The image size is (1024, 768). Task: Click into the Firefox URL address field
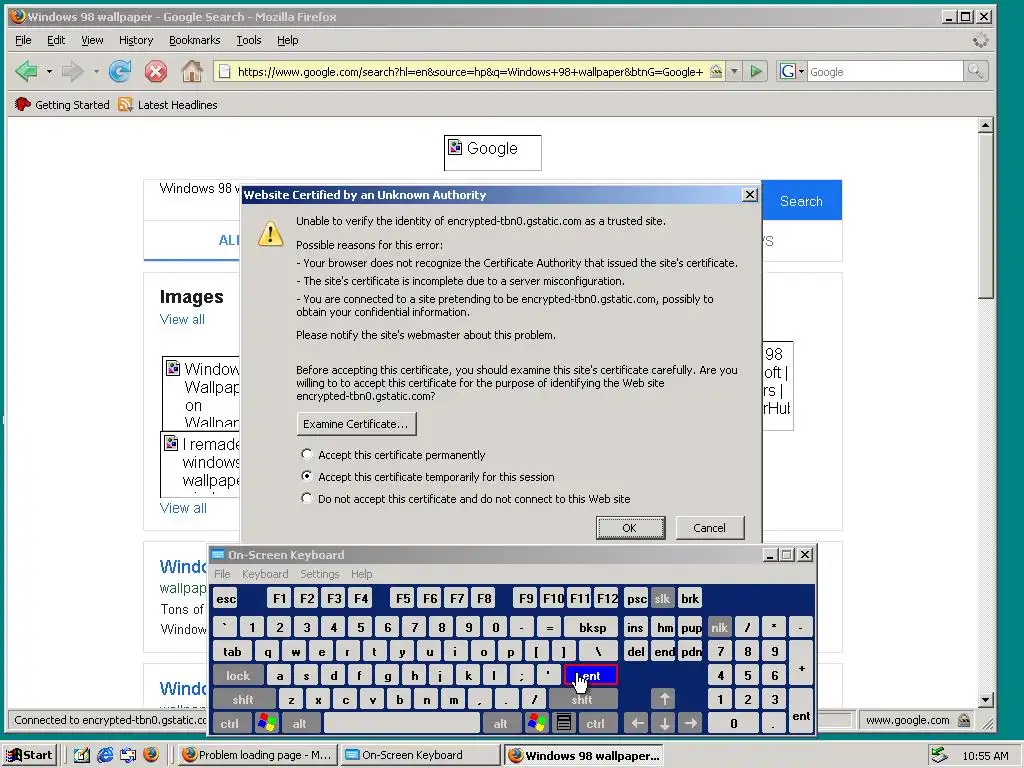click(470, 72)
